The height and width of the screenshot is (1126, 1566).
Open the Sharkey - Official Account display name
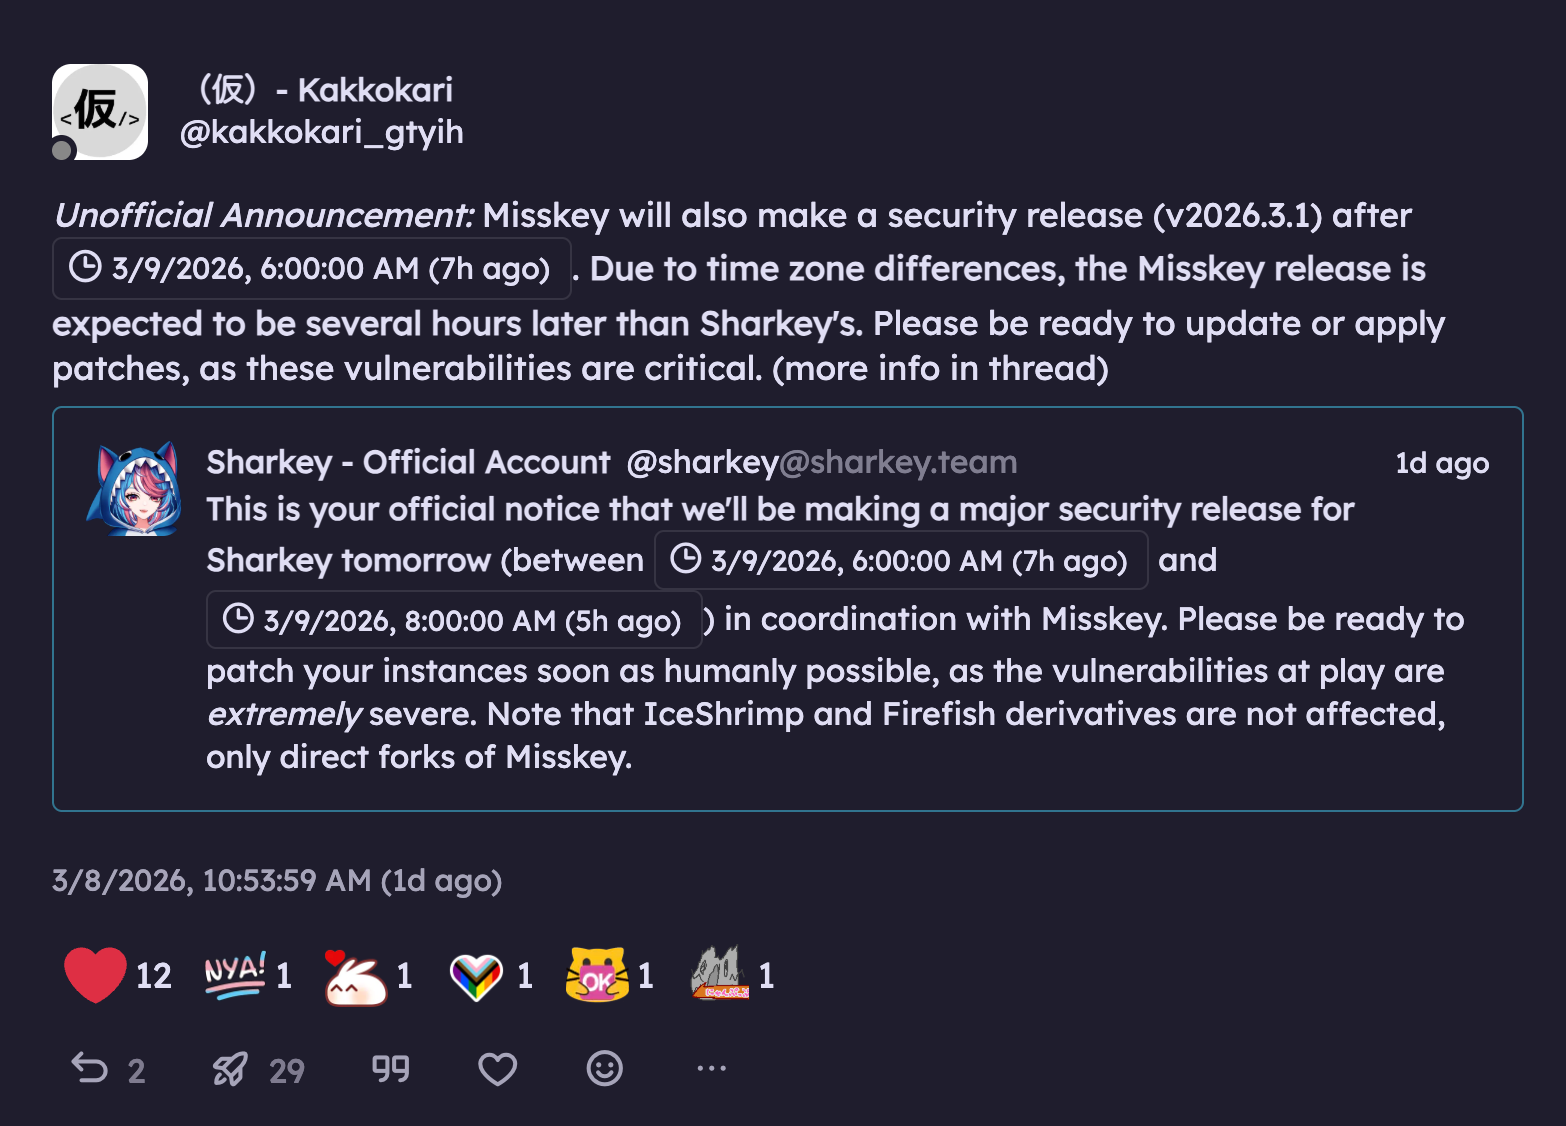(x=408, y=462)
